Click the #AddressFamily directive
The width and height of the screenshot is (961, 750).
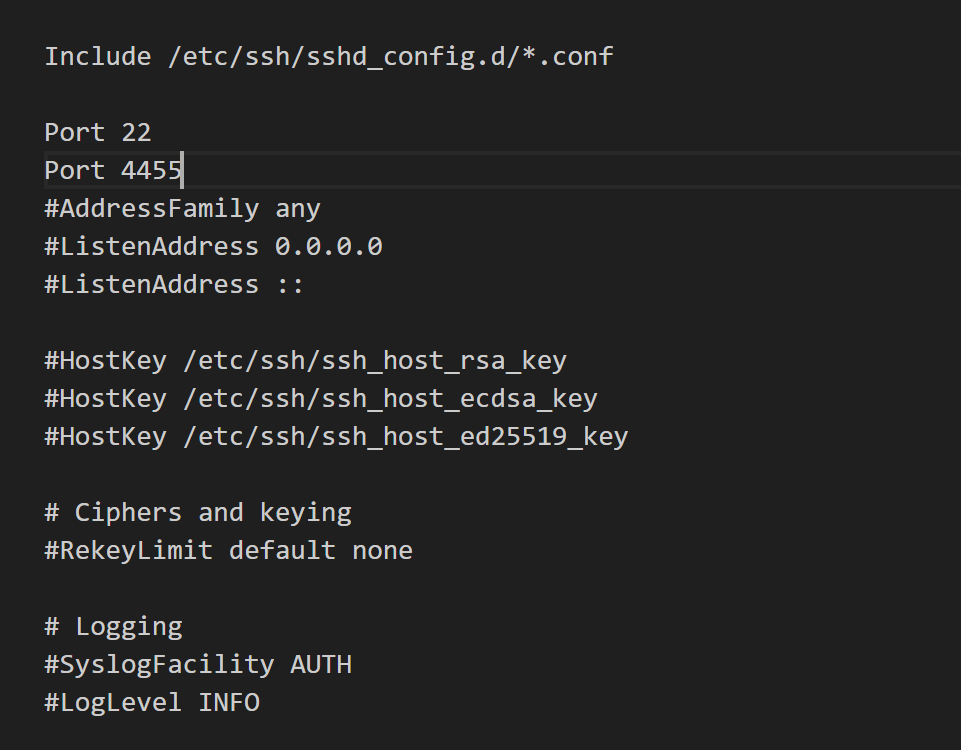pos(151,209)
